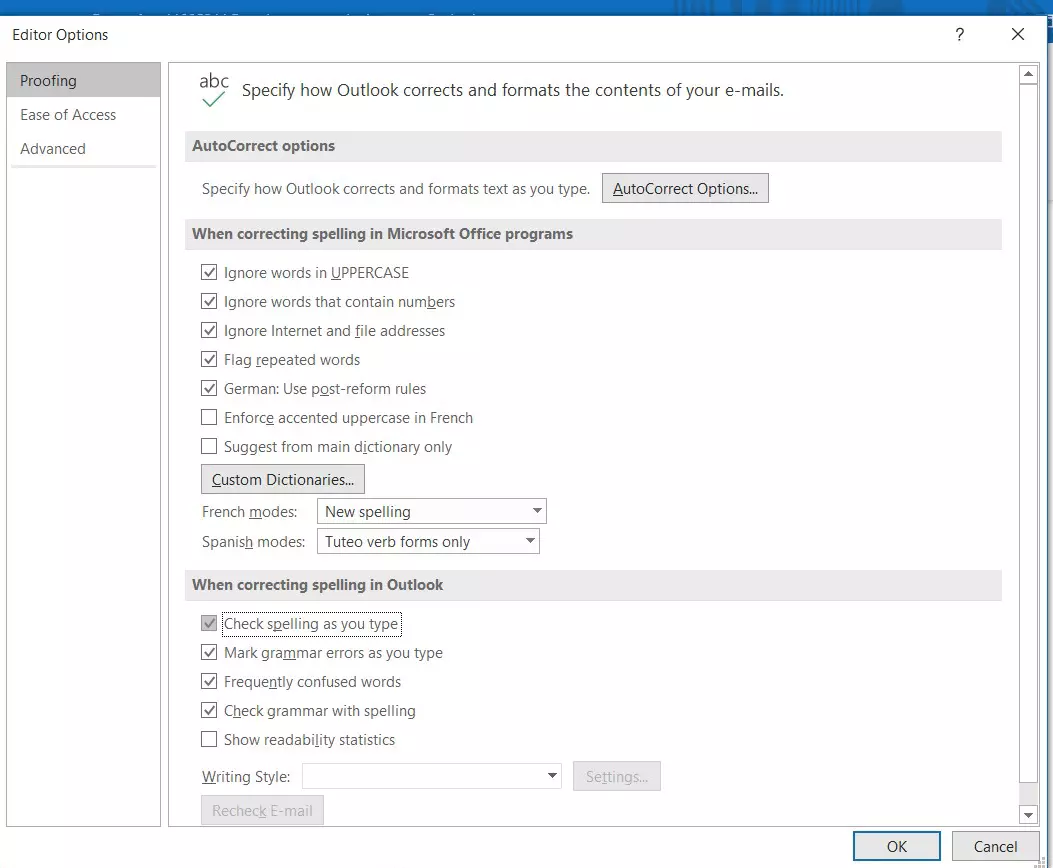Uncheck Mark grammar errors as you type

pos(209,652)
